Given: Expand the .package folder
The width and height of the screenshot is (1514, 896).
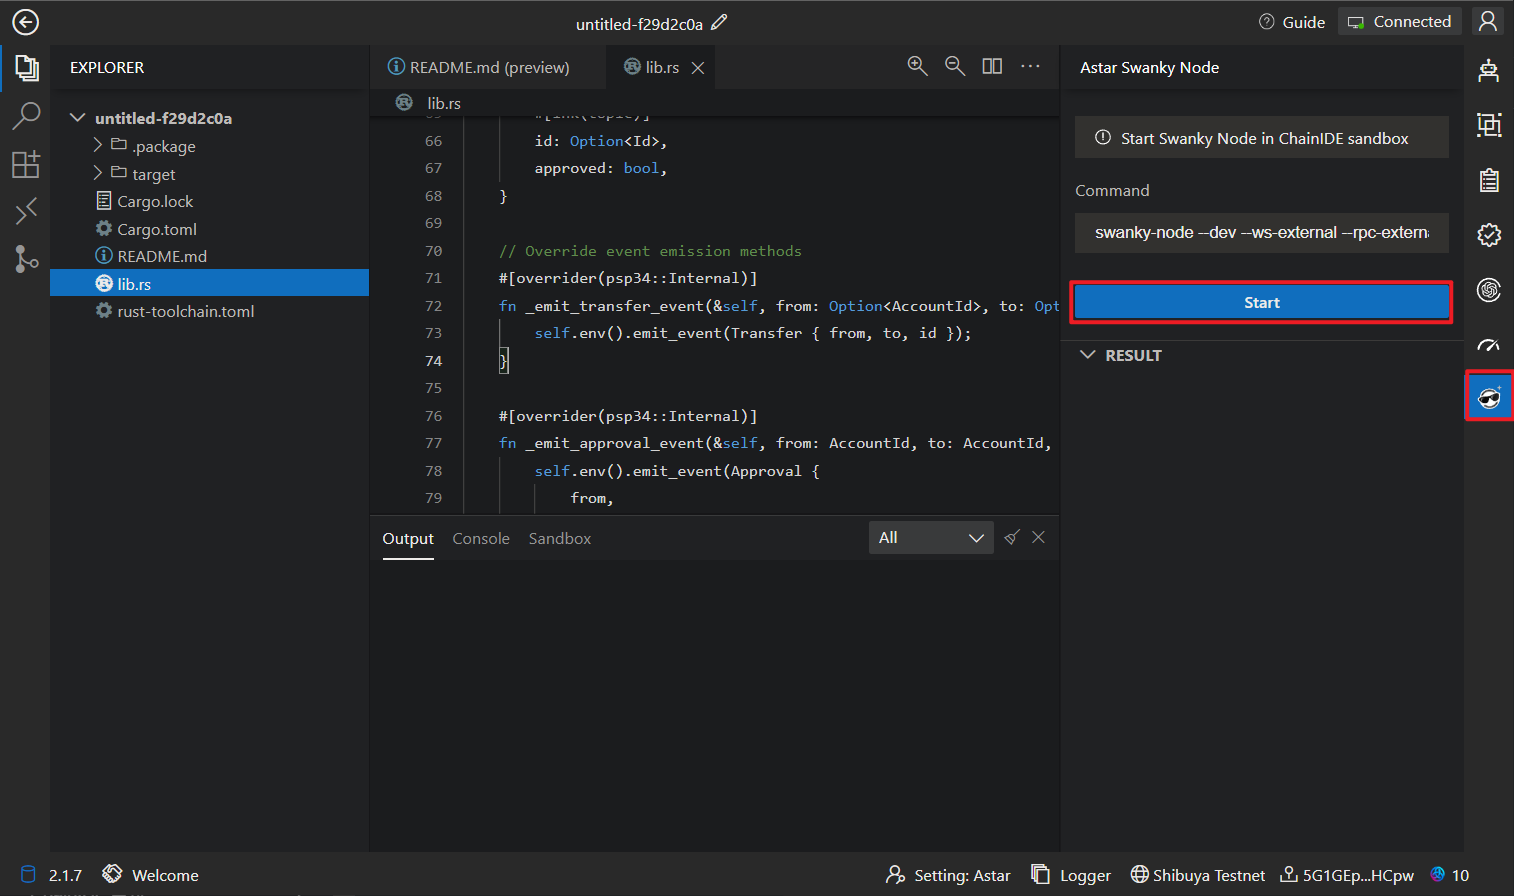Looking at the screenshot, I should click(98, 146).
